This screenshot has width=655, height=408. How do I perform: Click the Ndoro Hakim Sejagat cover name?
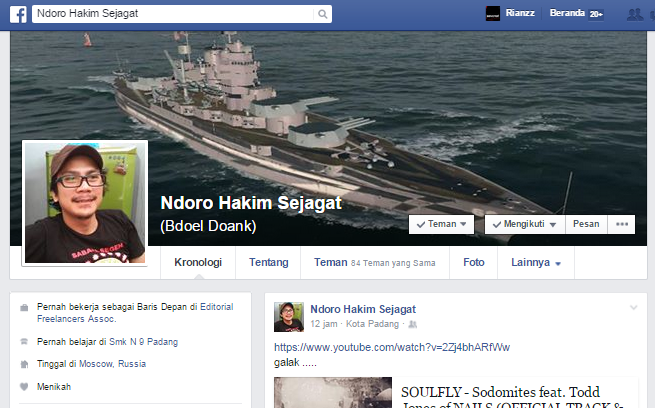pos(251,203)
